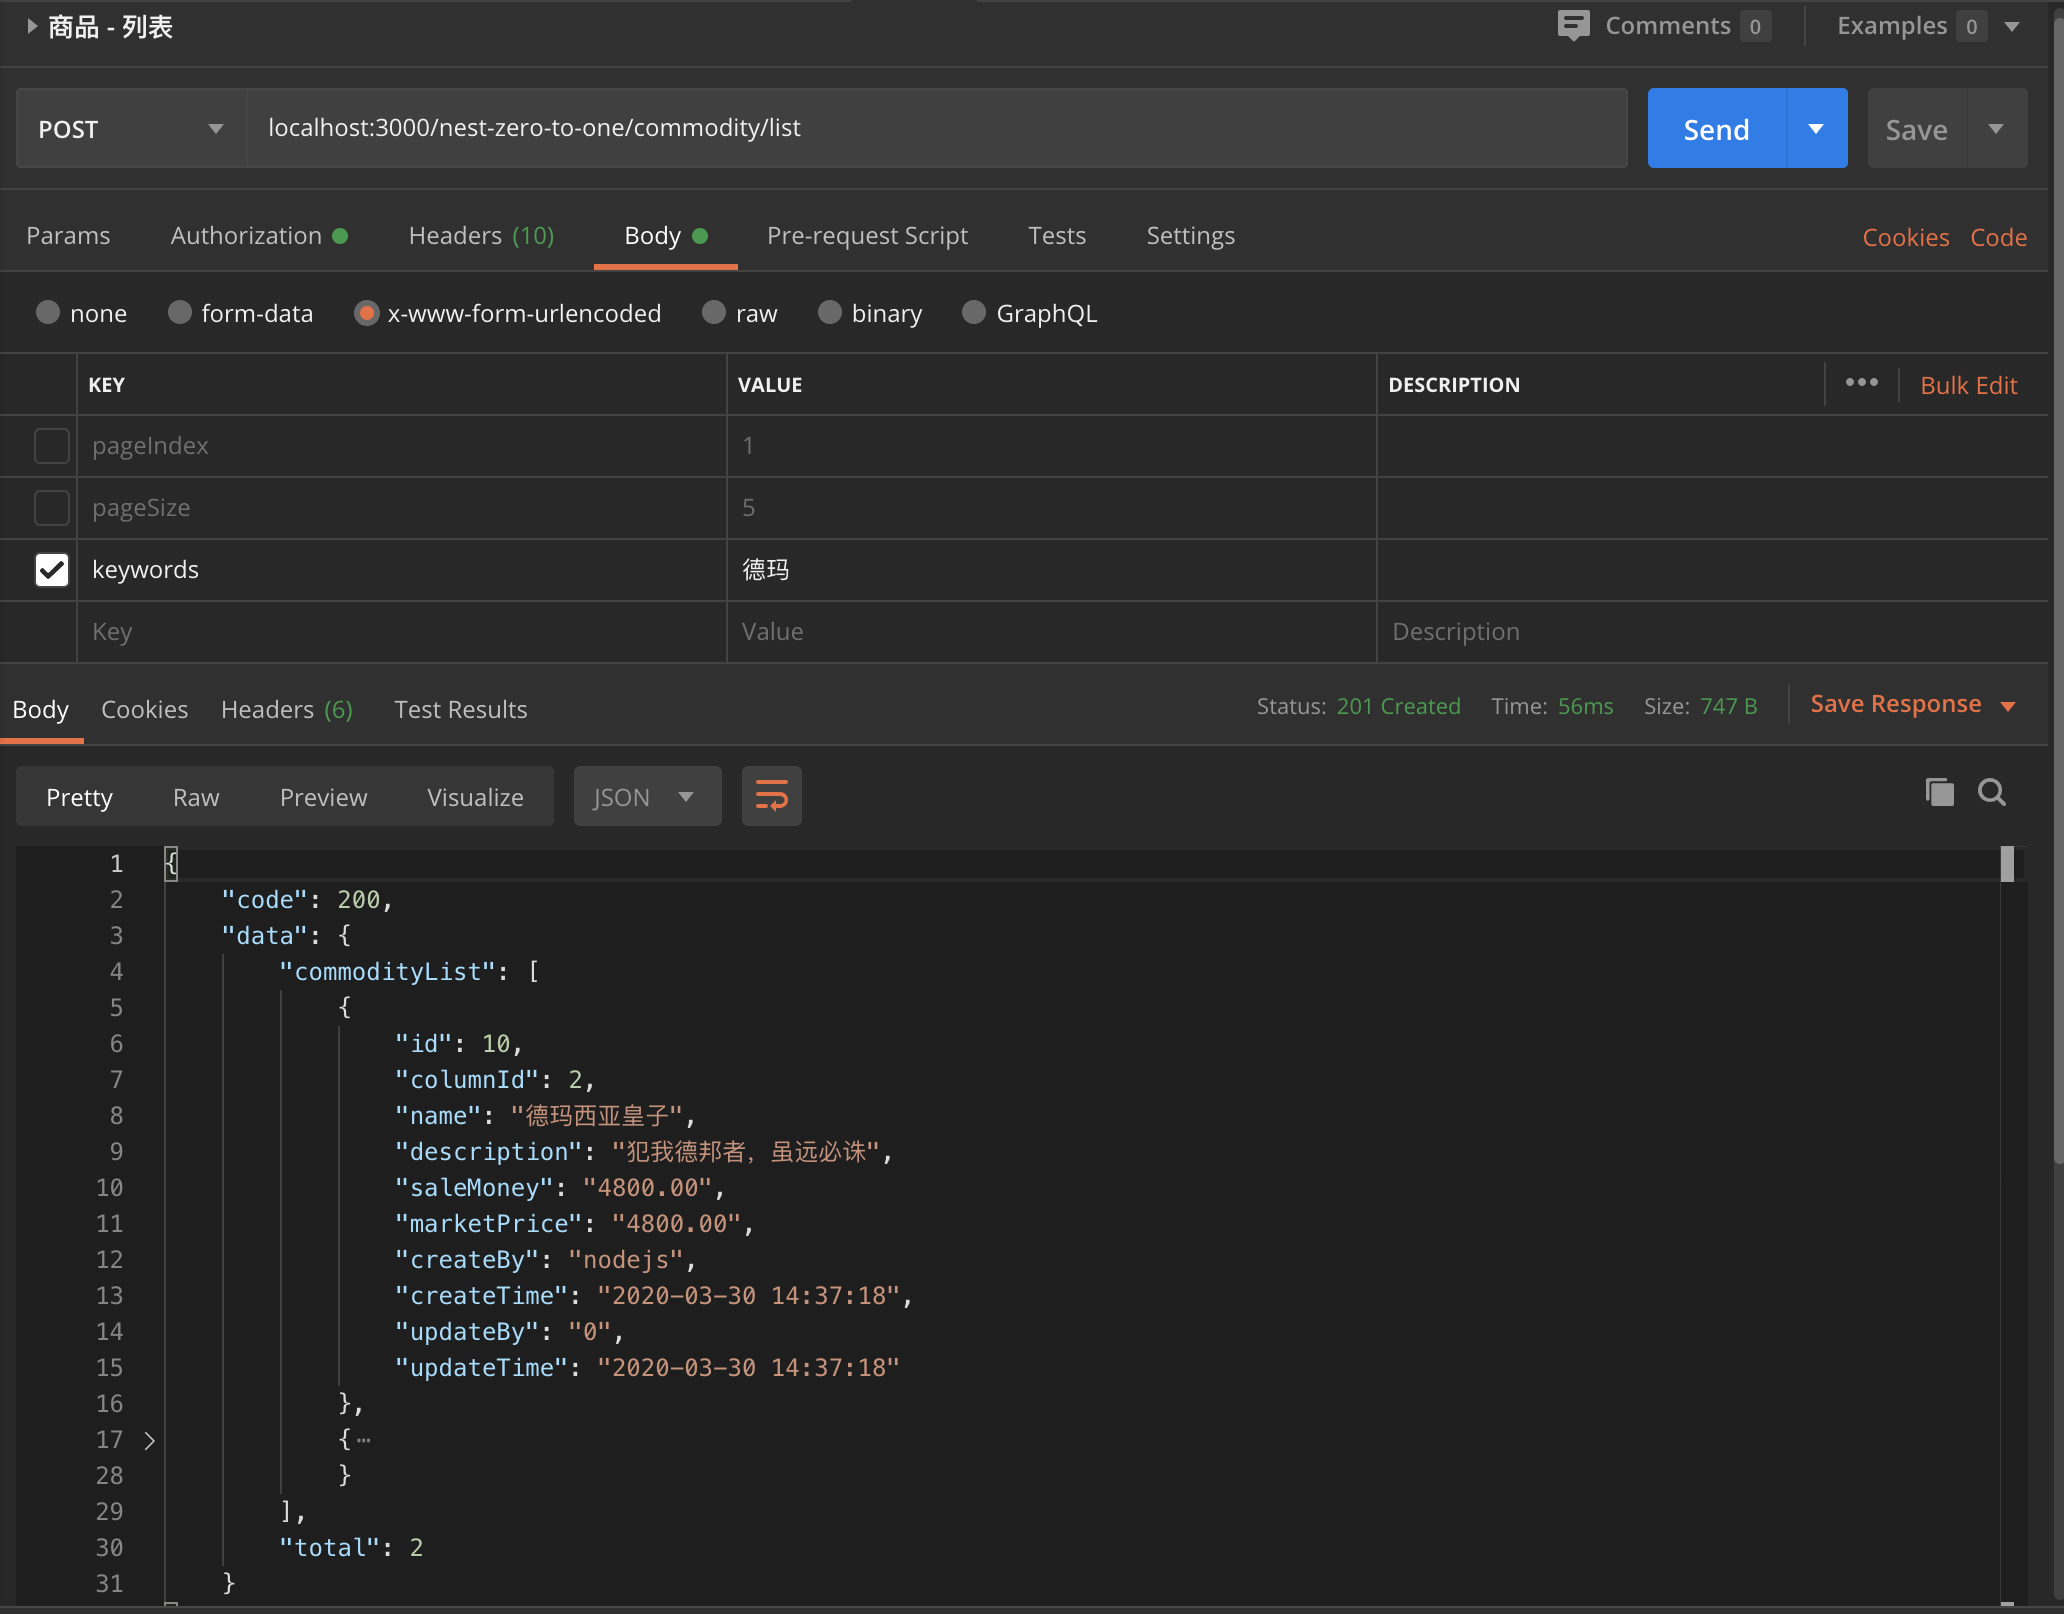This screenshot has height=1614, width=2064.
Task: Click the three-dots column options icon
Action: point(1861,383)
